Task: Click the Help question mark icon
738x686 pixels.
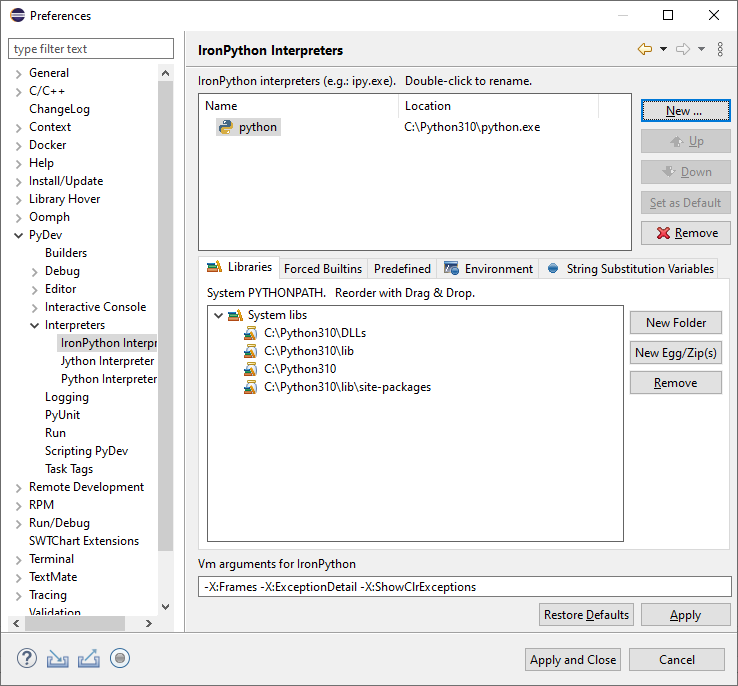Action: 27,658
